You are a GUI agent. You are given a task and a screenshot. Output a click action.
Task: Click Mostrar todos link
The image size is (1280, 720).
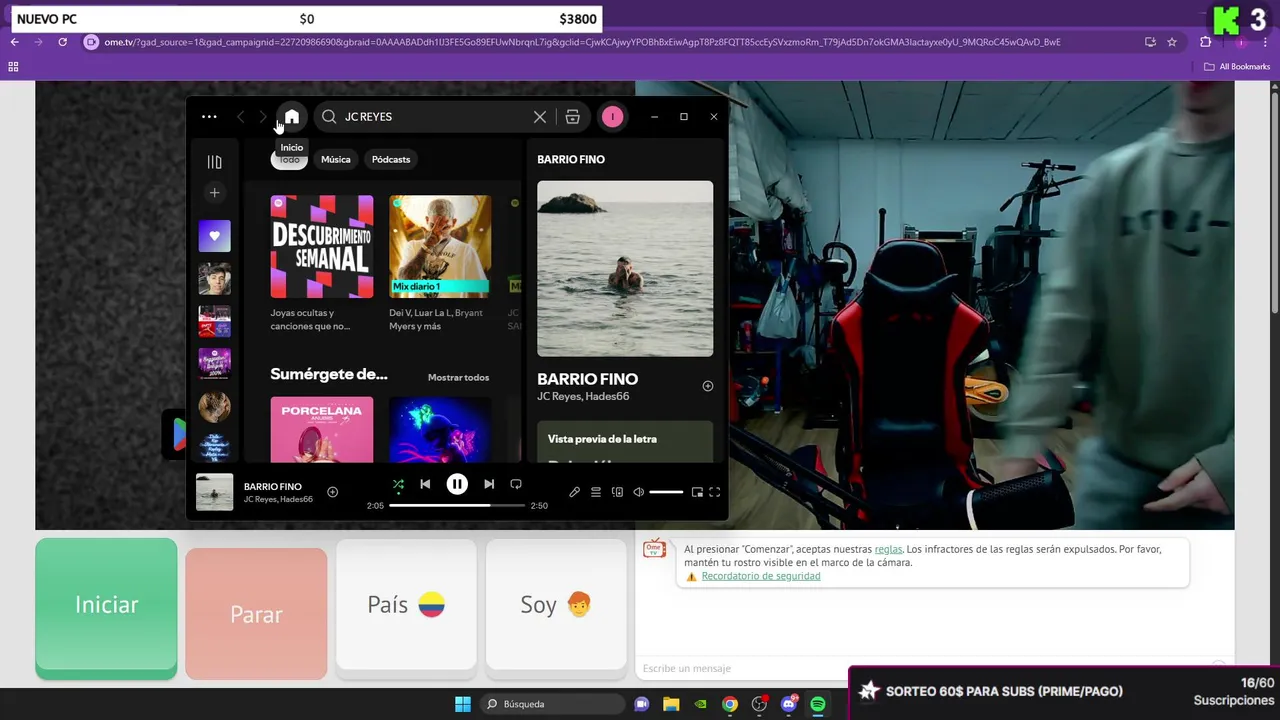tap(459, 378)
